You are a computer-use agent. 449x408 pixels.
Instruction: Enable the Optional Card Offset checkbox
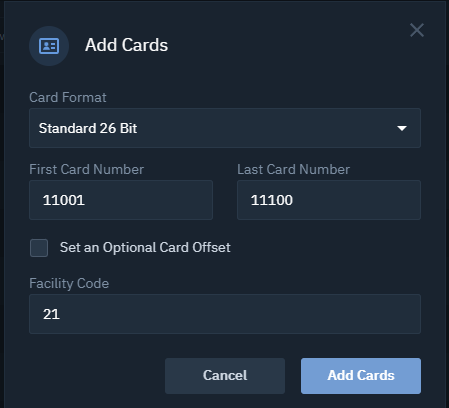click(x=39, y=248)
